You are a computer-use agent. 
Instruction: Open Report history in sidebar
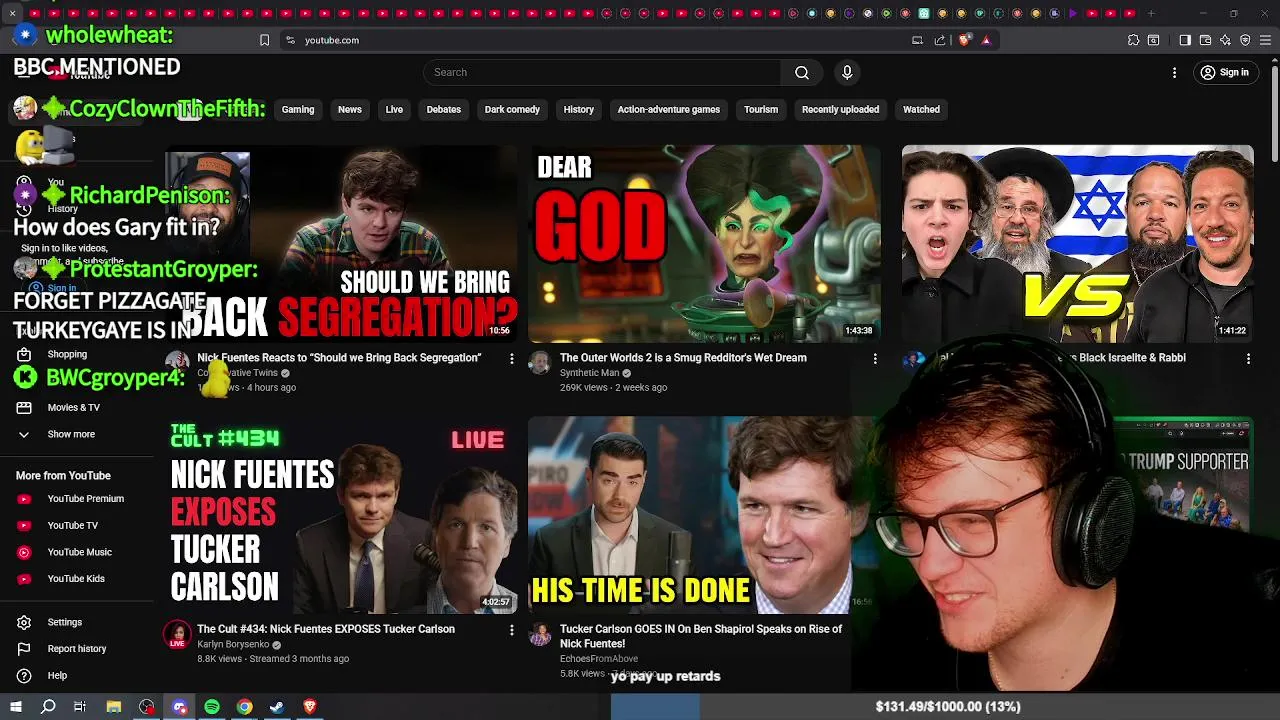[x=78, y=649]
